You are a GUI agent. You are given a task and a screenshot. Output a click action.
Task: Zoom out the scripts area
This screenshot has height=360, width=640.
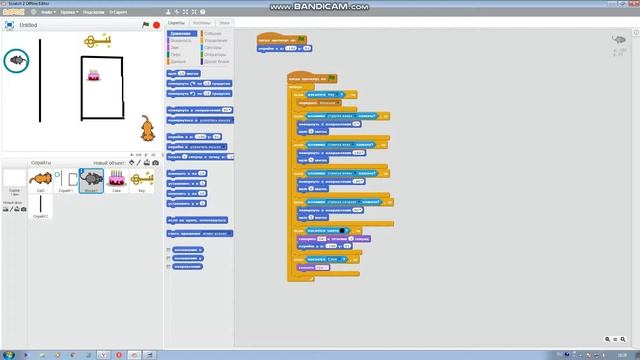pos(607,339)
